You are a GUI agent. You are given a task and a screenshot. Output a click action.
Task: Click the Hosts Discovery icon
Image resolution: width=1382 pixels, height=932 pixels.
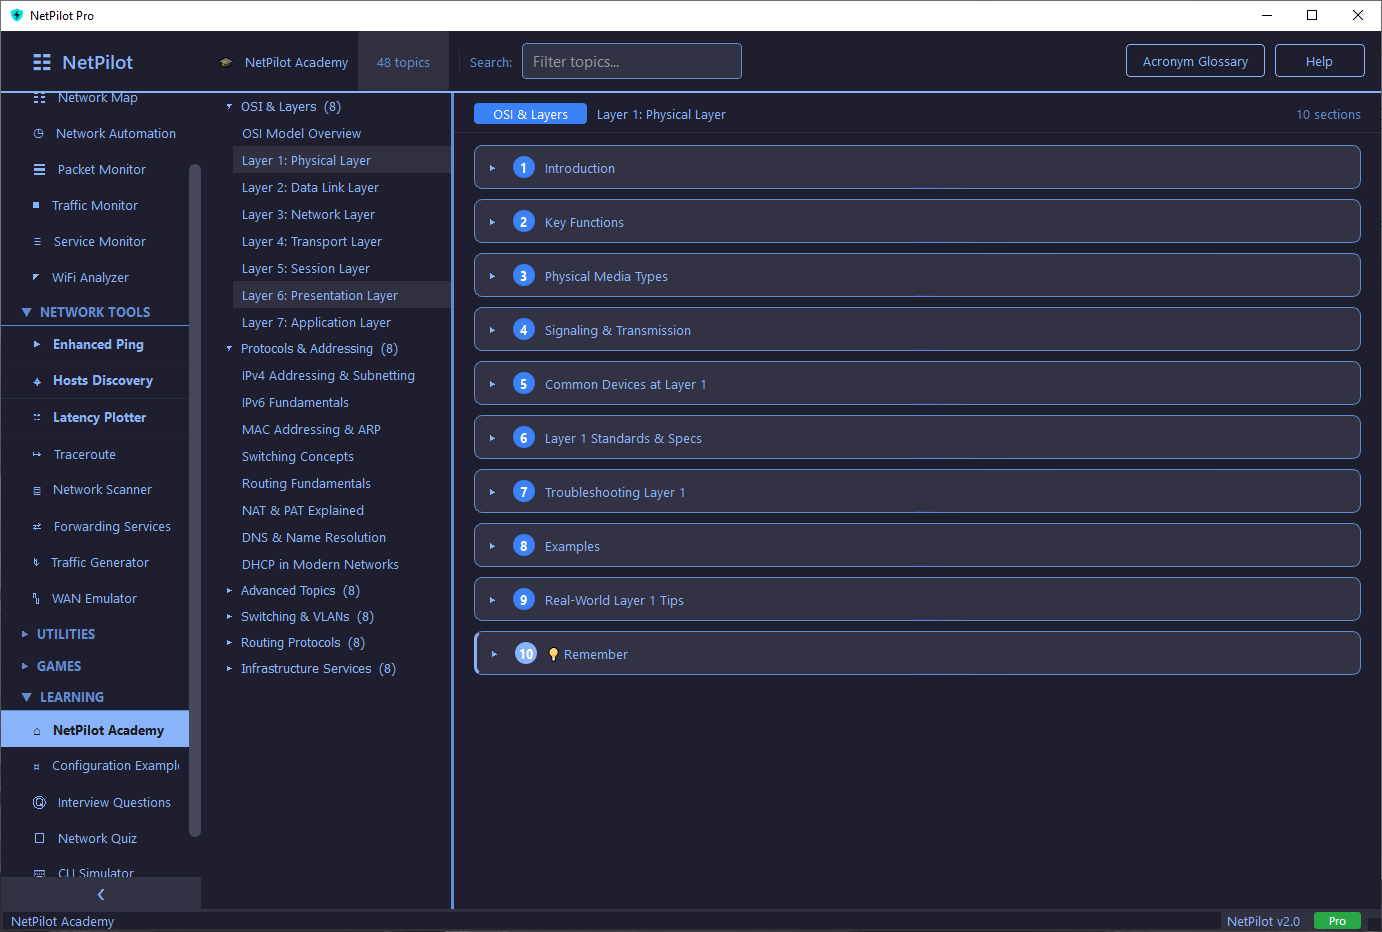tap(37, 381)
